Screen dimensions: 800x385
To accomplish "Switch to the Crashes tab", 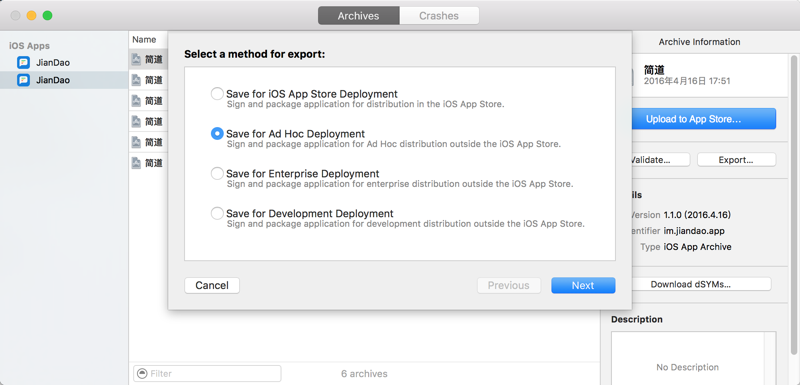I will tap(439, 16).
